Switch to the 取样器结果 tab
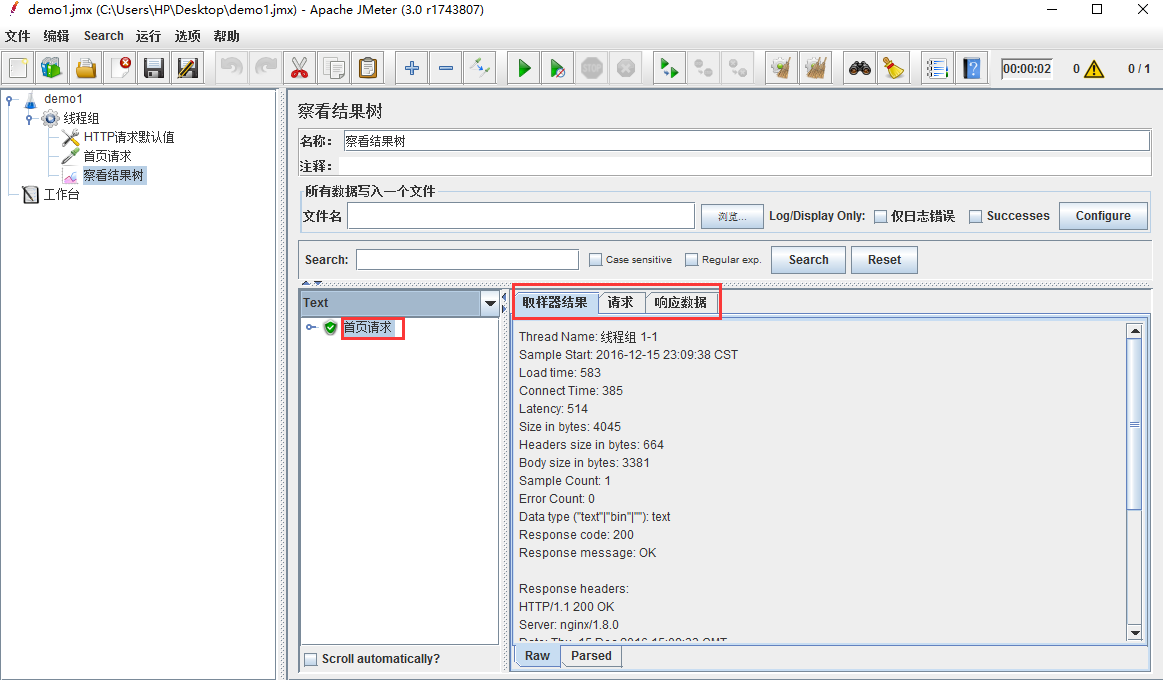The width and height of the screenshot is (1163, 680). pyautogui.click(x=555, y=303)
